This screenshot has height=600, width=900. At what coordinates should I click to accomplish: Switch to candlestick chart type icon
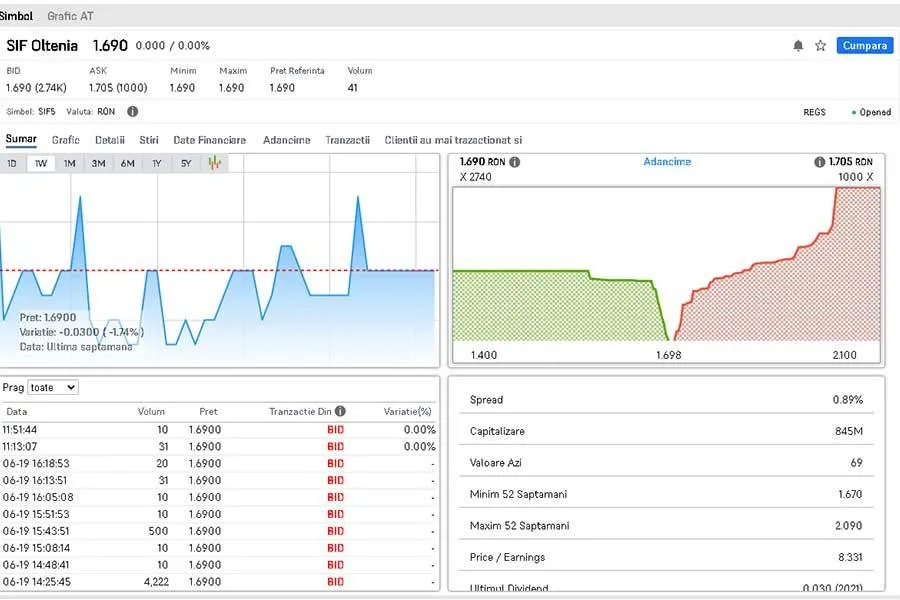(x=215, y=163)
